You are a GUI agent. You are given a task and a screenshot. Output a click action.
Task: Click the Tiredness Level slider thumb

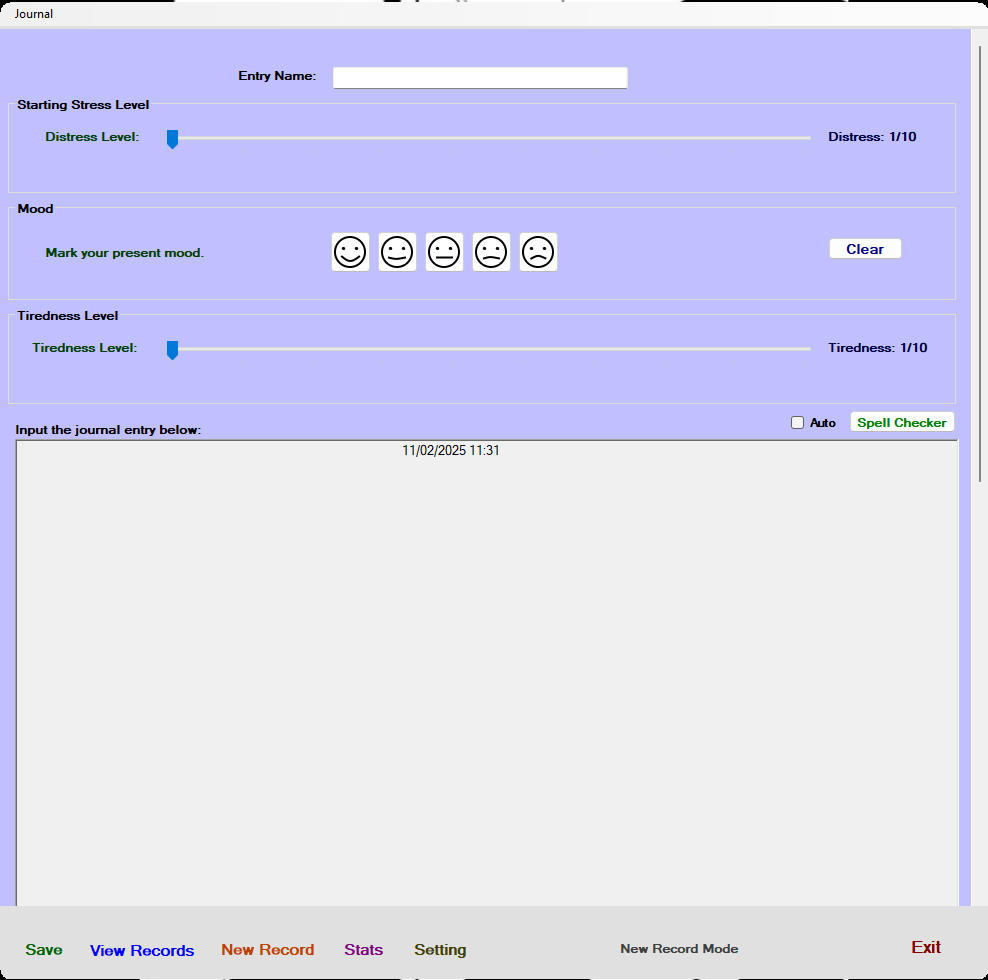172,350
